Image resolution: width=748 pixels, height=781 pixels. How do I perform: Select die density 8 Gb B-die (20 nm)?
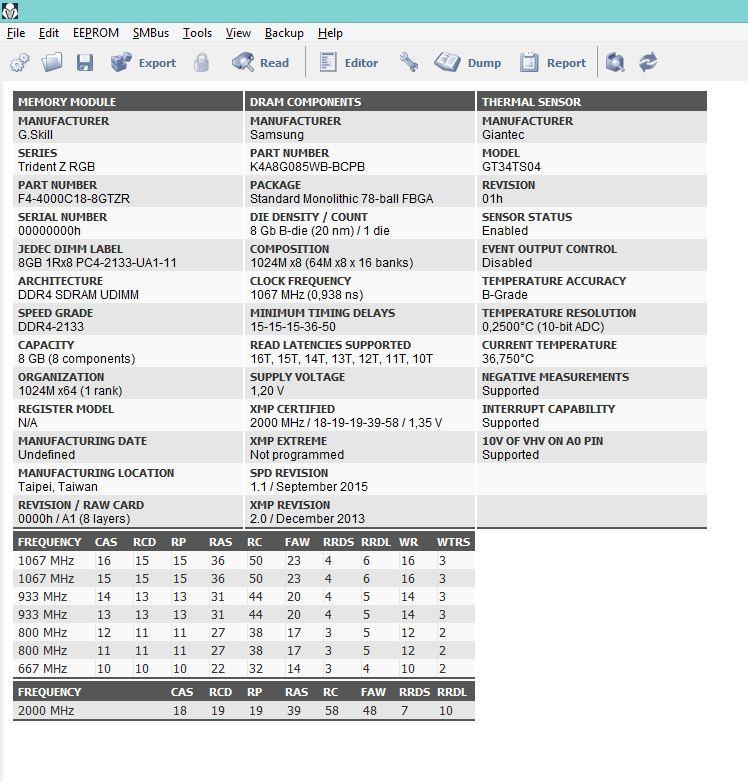(x=320, y=231)
